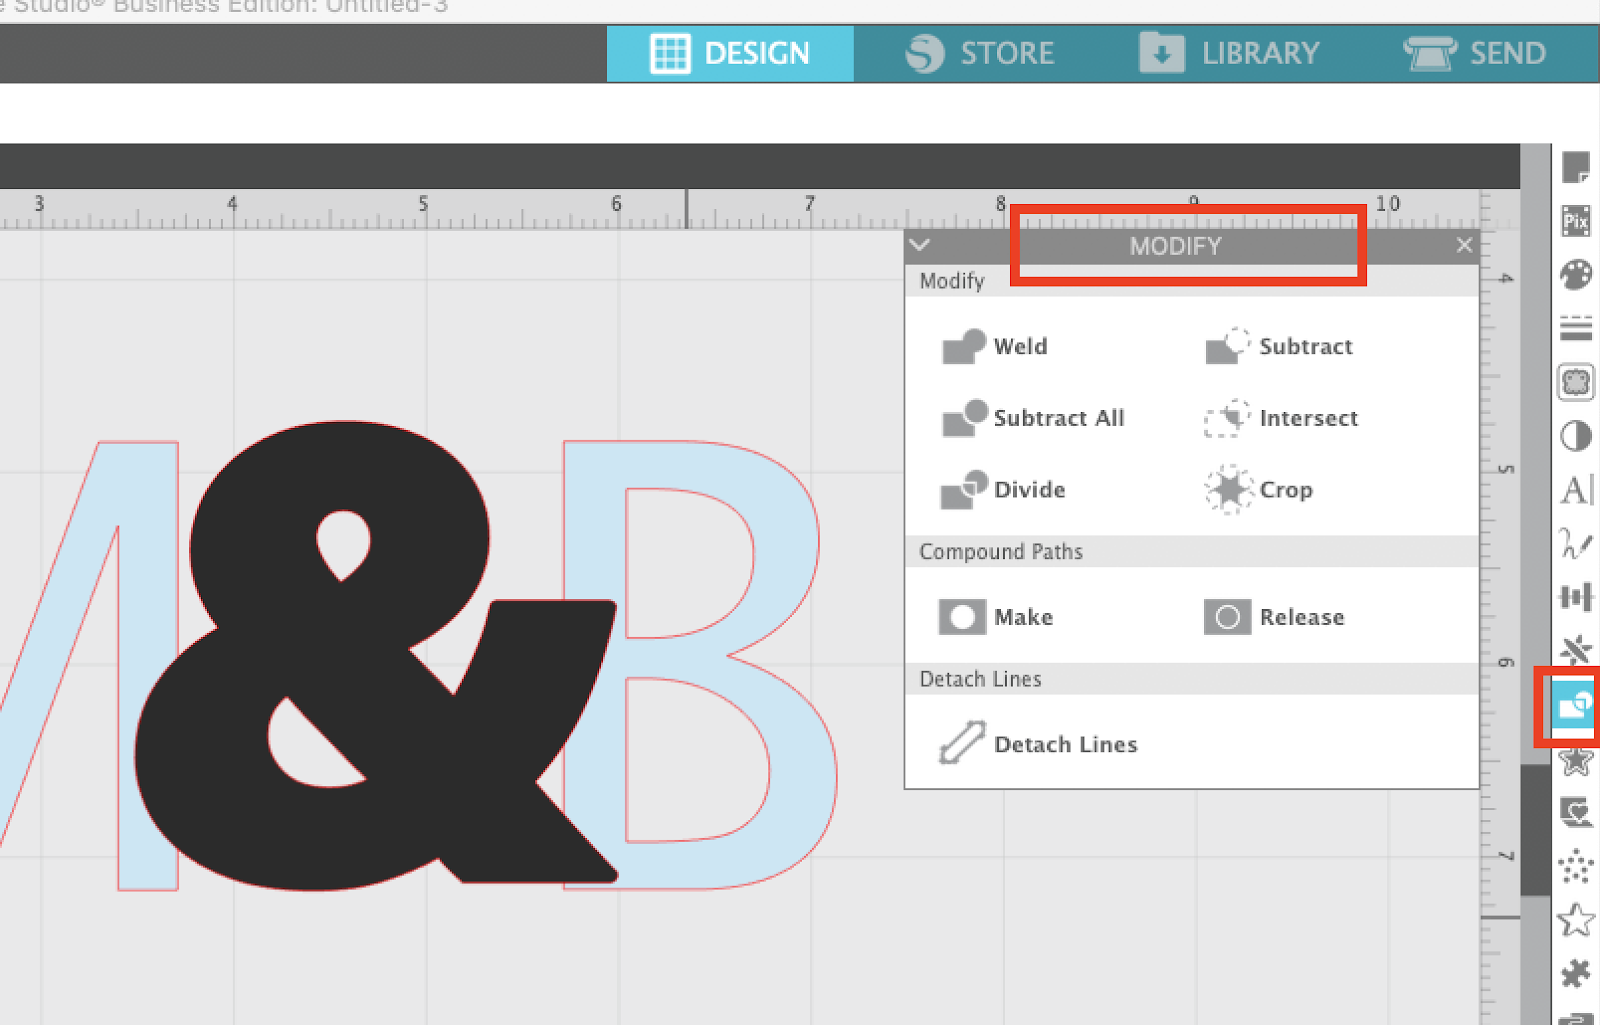Open the Image Effects panel
Screen dimensions: 1600x1025
(x=1575, y=435)
